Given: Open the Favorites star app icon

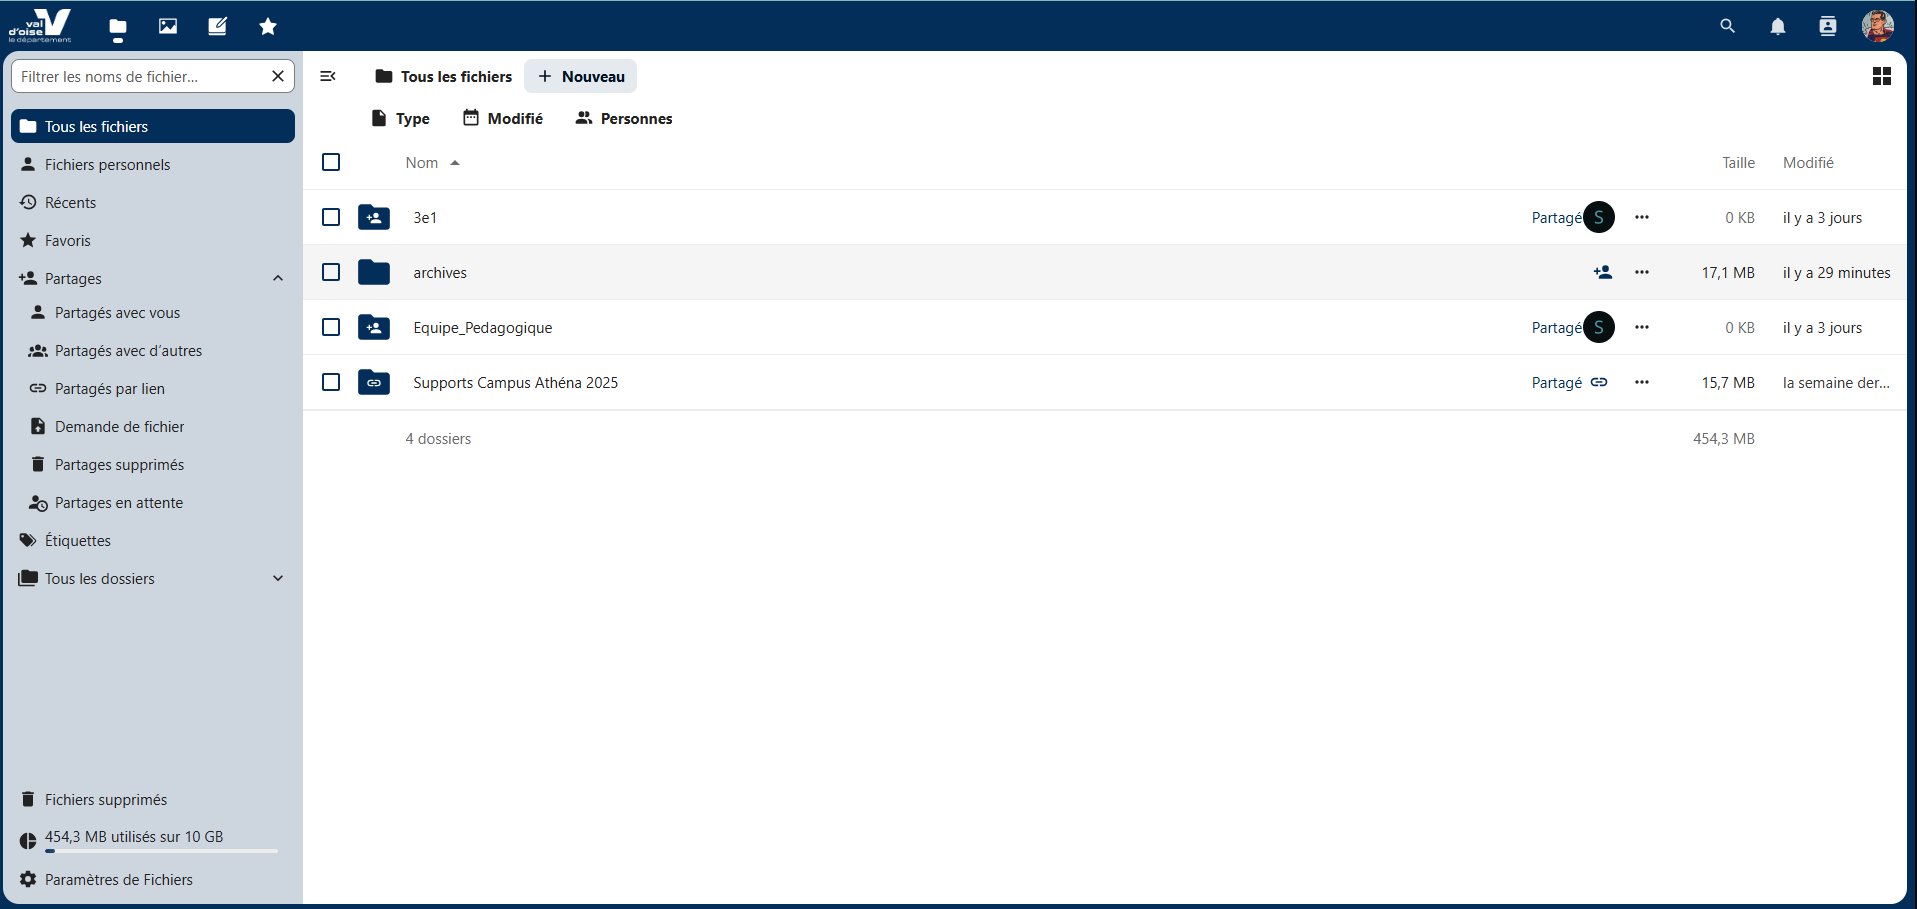Looking at the screenshot, I should click(268, 27).
